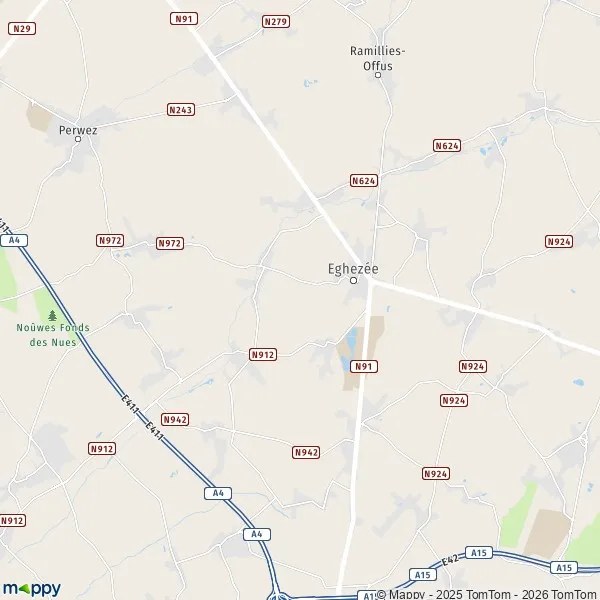Select the N279 road shield
Viewport: 600px width, 600px height.
click(276, 21)
